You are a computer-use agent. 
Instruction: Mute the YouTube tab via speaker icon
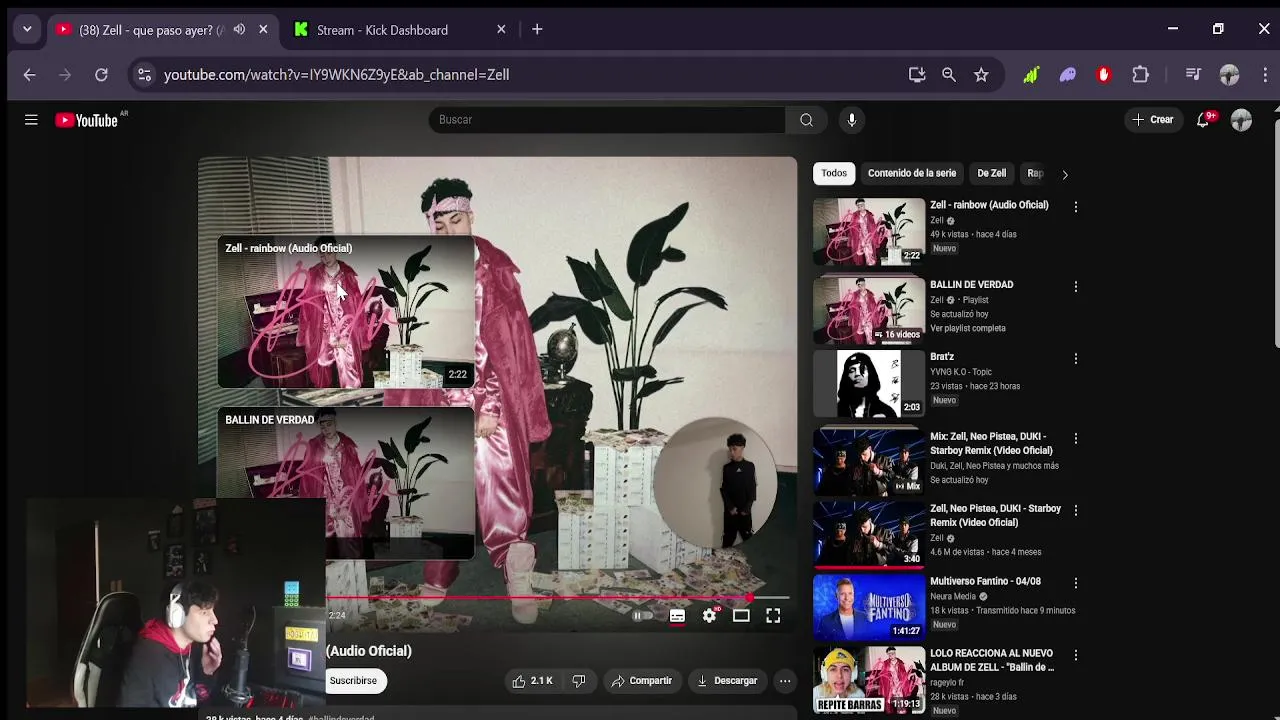(239, 30)
